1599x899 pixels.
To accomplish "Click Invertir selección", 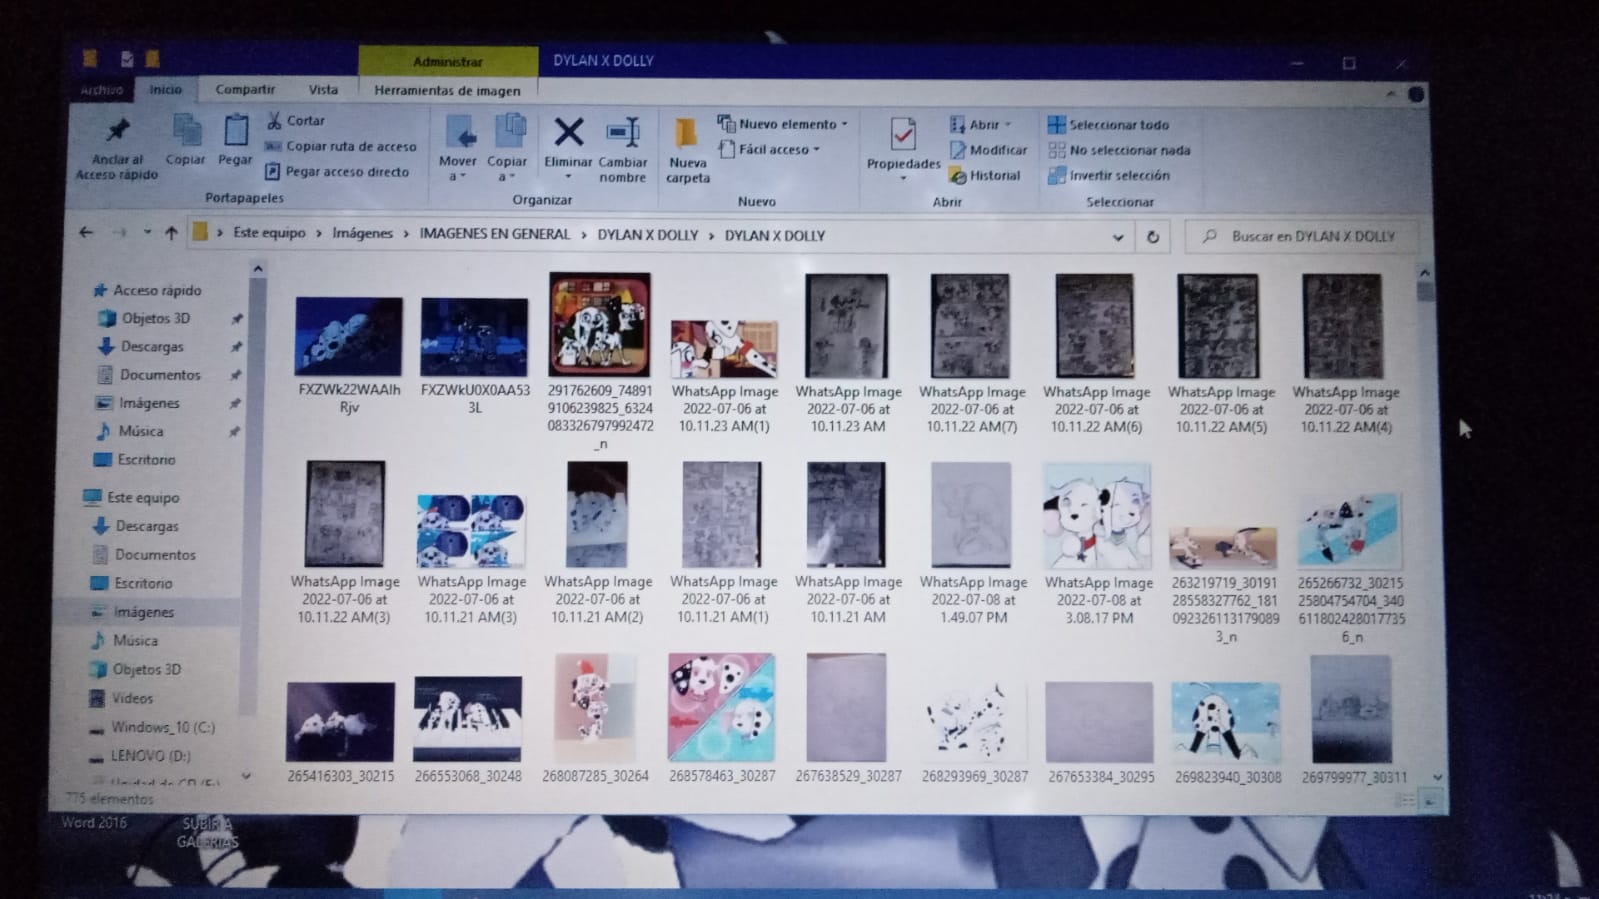I will pyautogui.click(x=1109, y=176).
